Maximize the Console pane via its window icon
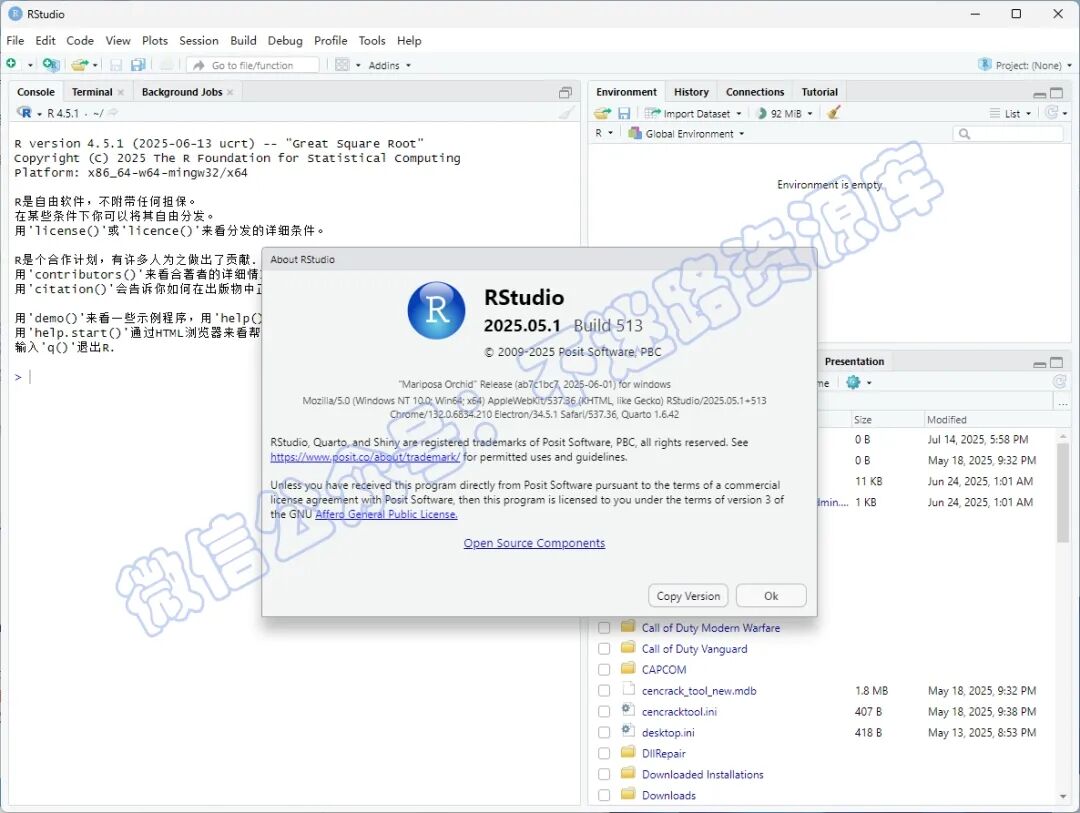This screenshot has width=1080, height=813. click(x=565, y=92)
